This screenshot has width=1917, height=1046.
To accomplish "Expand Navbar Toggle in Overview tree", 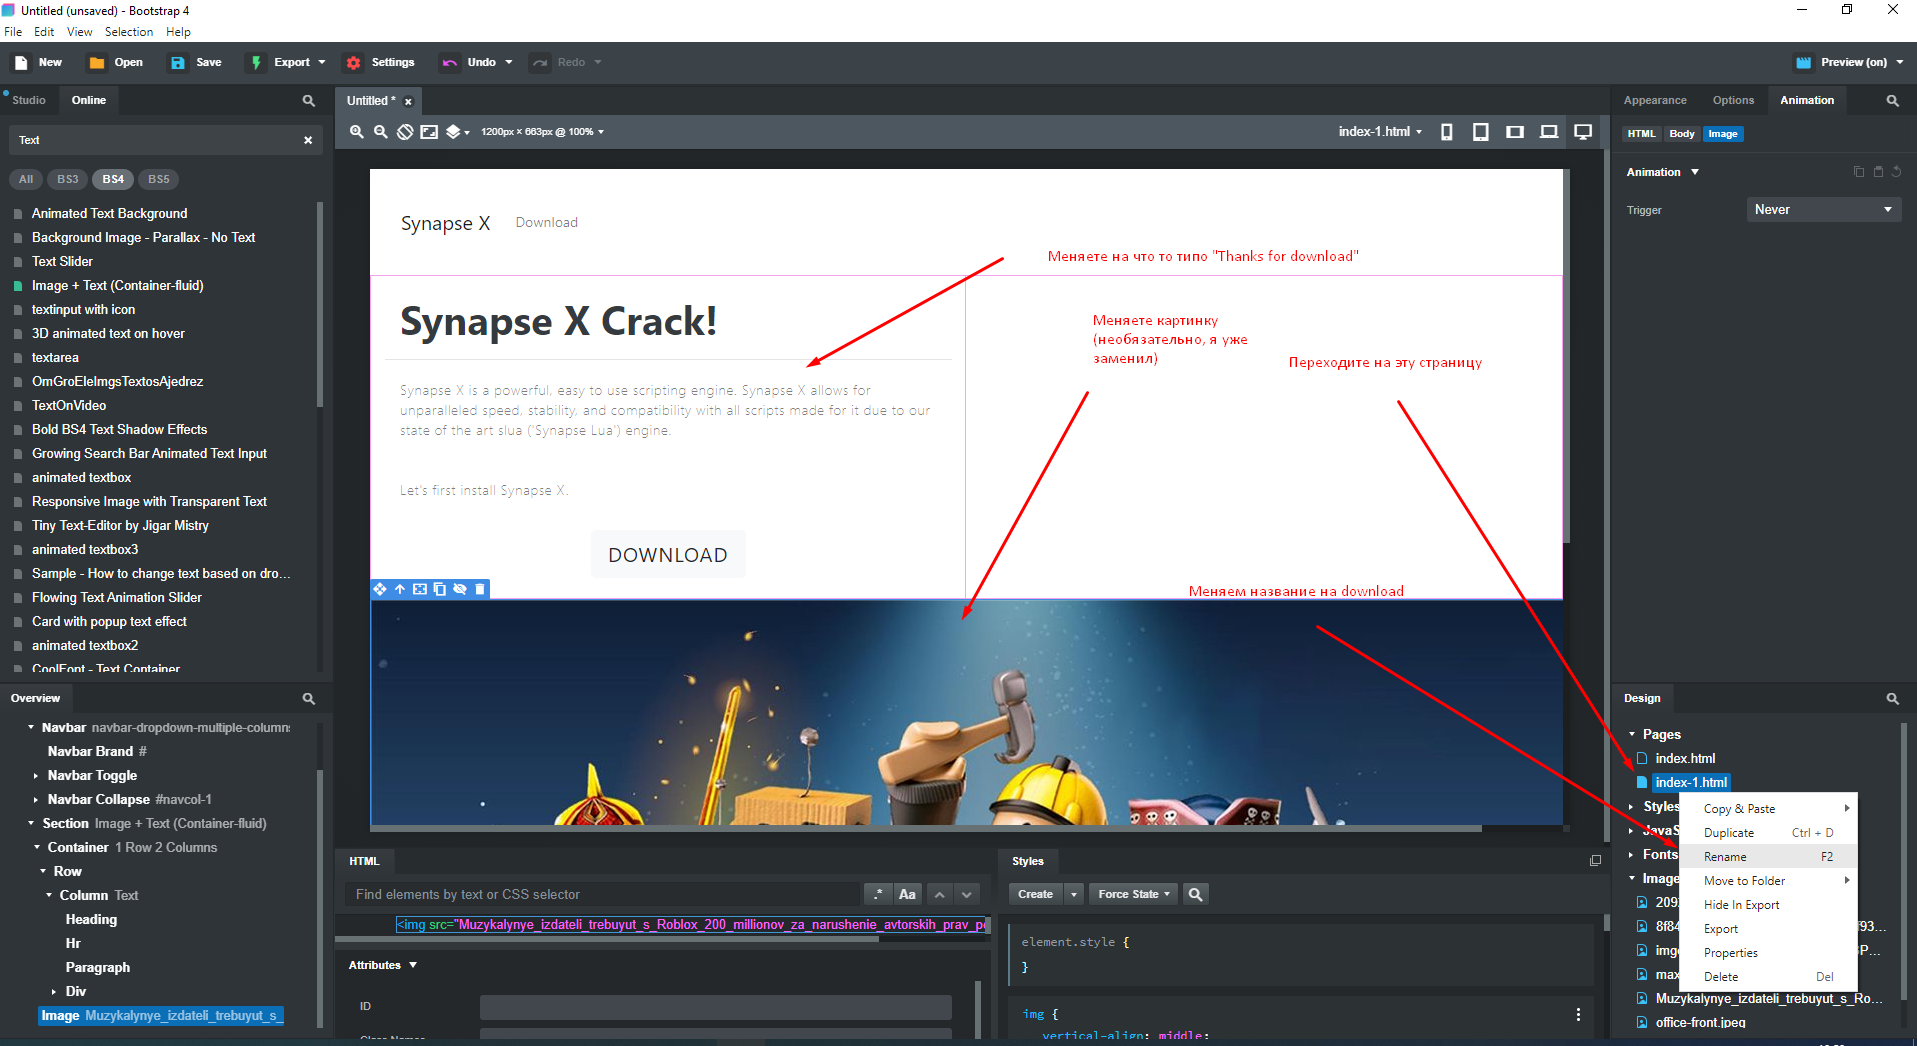I will tap(36, 775).
